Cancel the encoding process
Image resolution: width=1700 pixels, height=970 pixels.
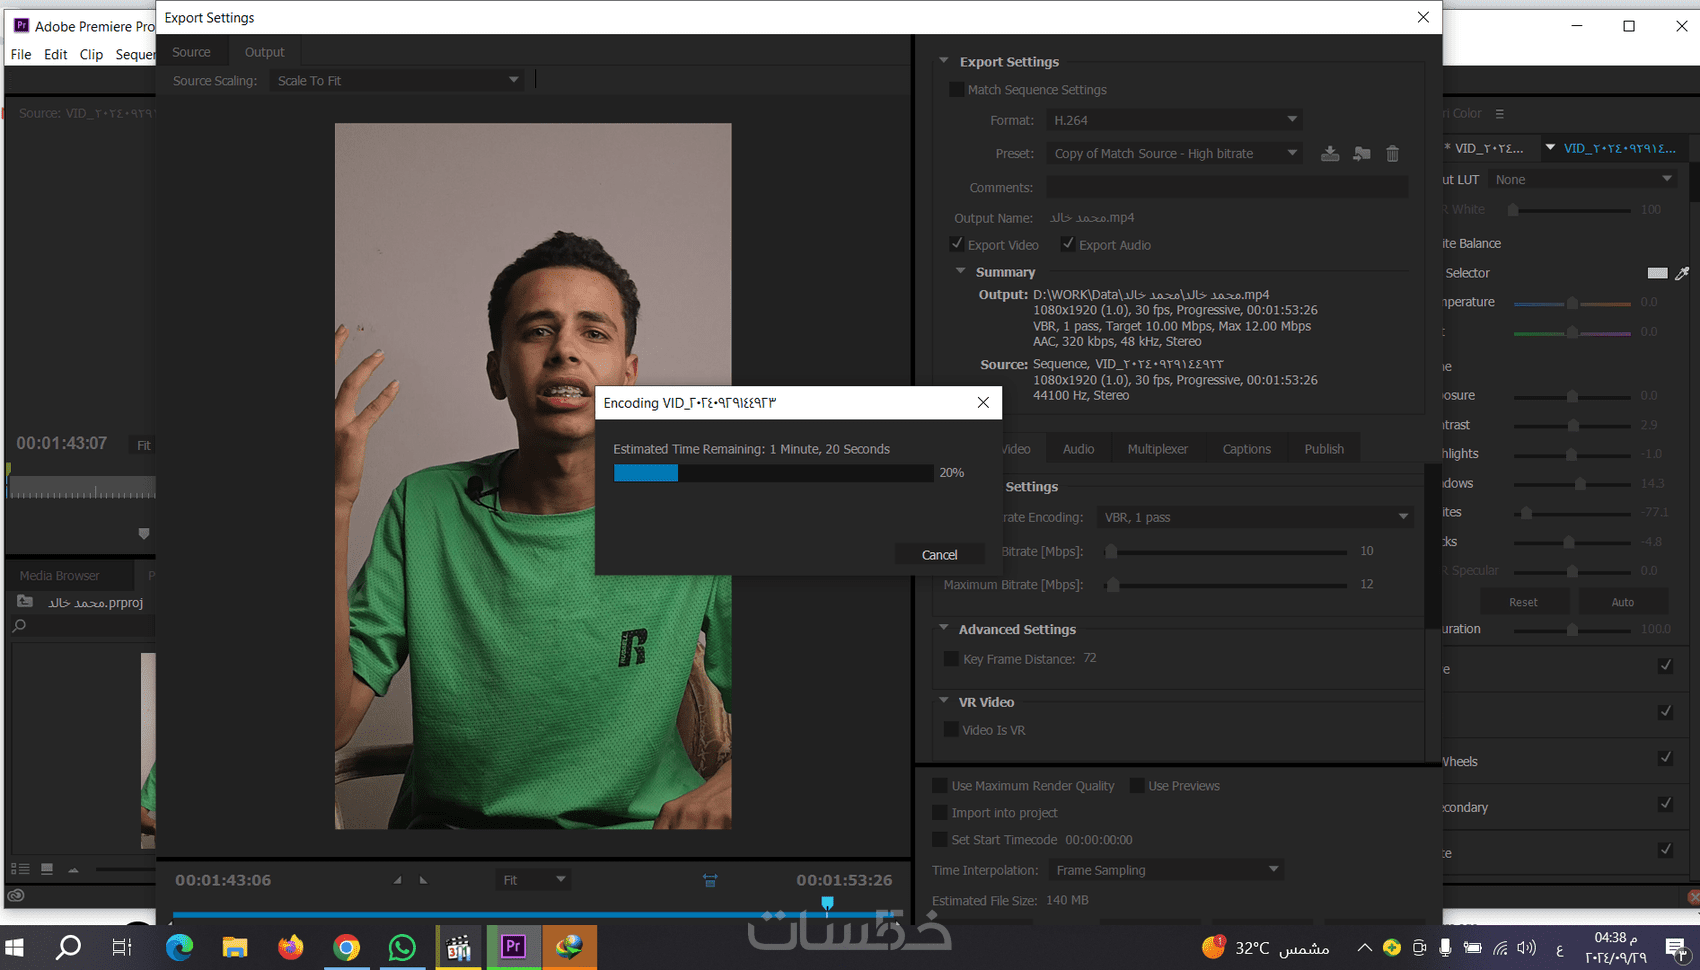point(939,554)
